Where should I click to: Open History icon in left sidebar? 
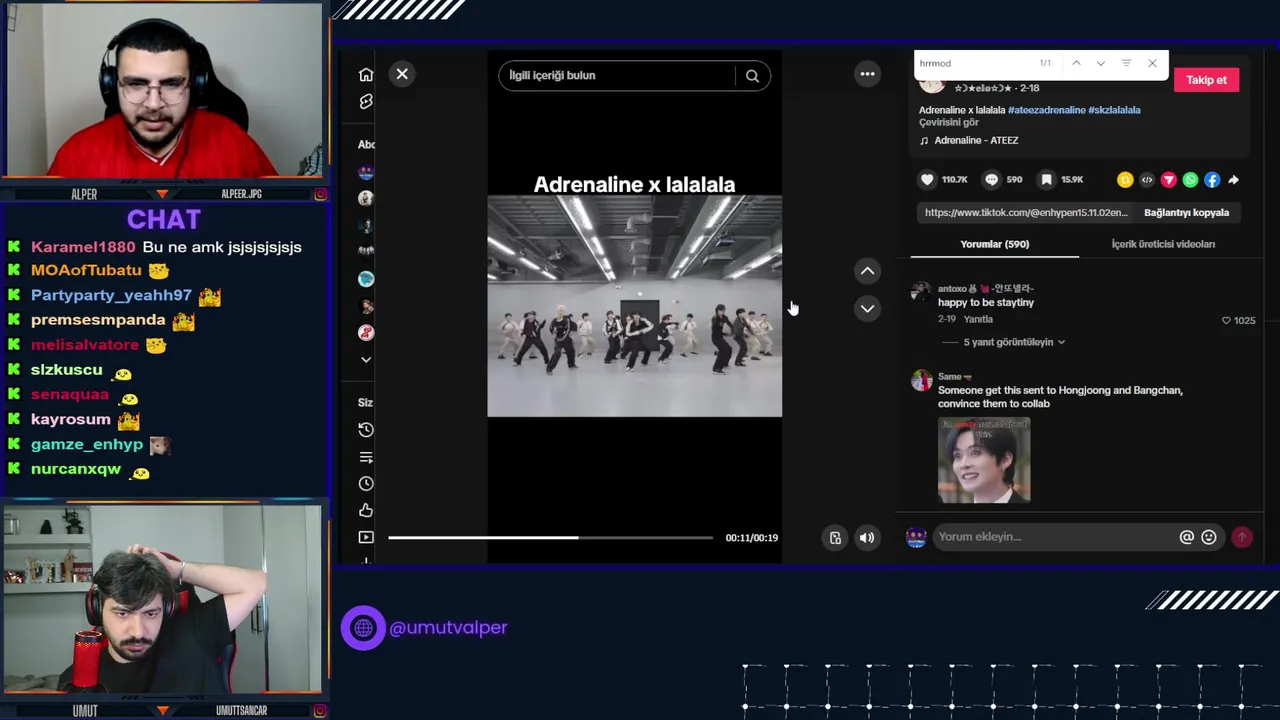[x=366, y=429]
